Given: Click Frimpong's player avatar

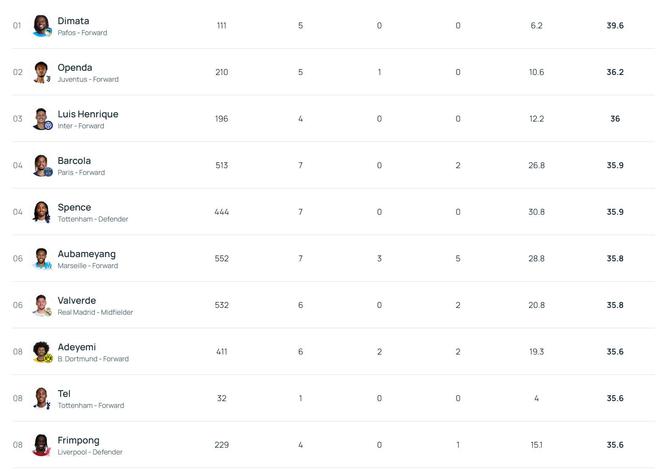Looking at the screenshot, I should (41, 444).
